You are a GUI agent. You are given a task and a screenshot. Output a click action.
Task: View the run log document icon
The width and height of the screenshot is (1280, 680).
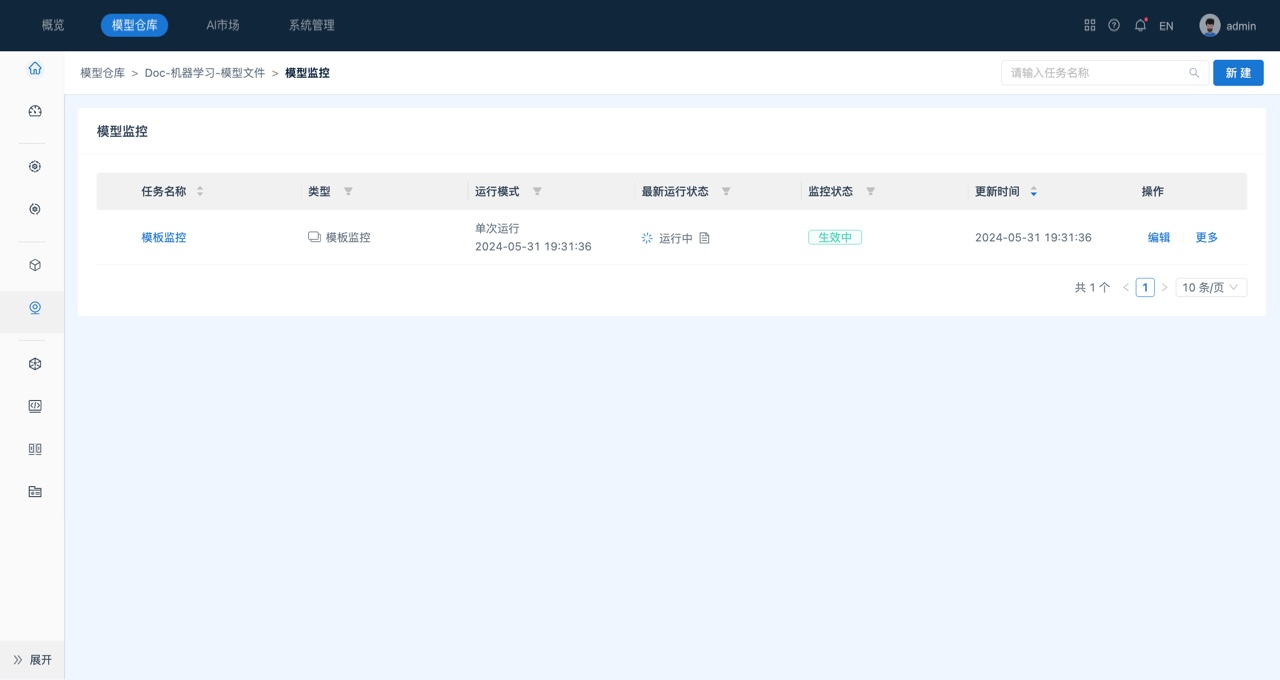(704, 238)
